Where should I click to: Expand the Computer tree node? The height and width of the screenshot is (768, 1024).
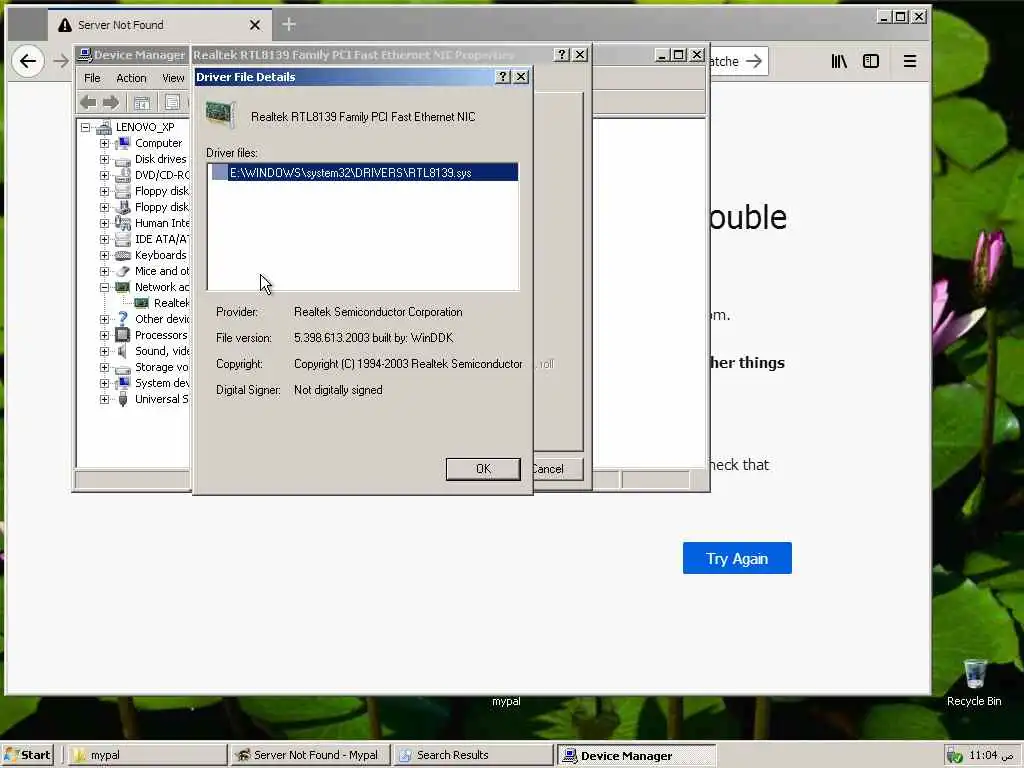pos(104,143)
